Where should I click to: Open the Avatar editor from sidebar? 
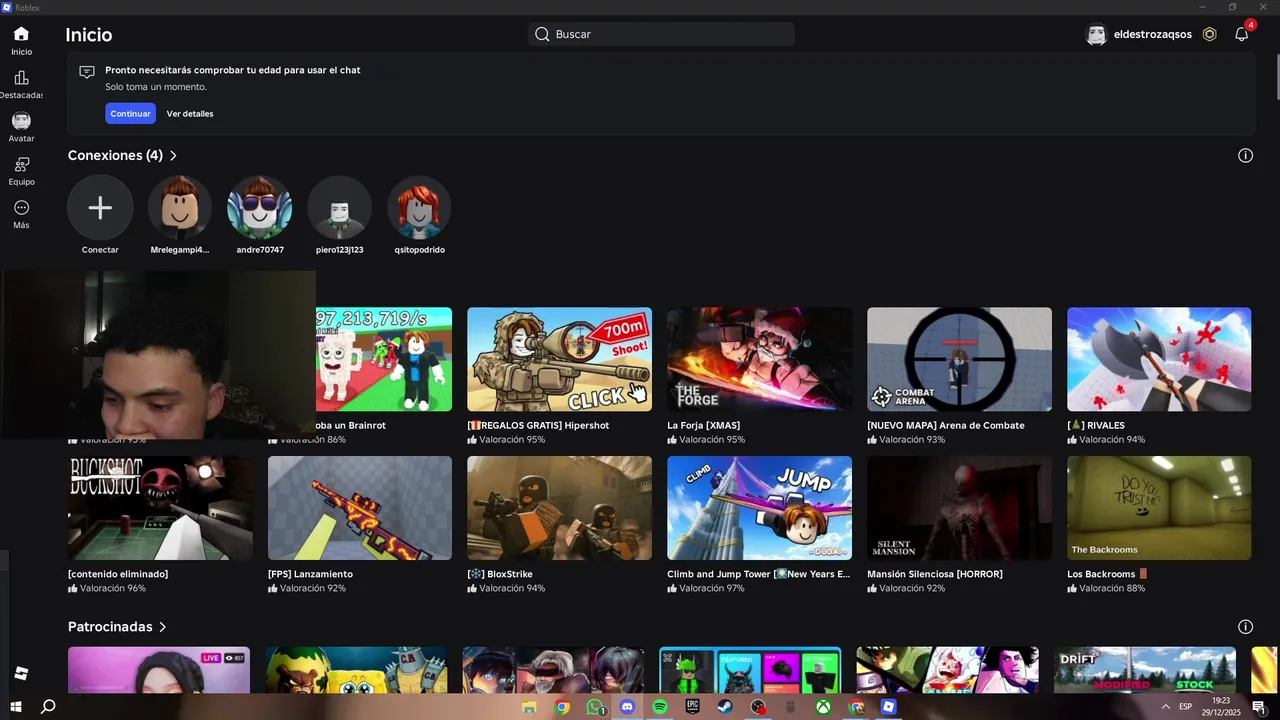(x=21, y=127)
